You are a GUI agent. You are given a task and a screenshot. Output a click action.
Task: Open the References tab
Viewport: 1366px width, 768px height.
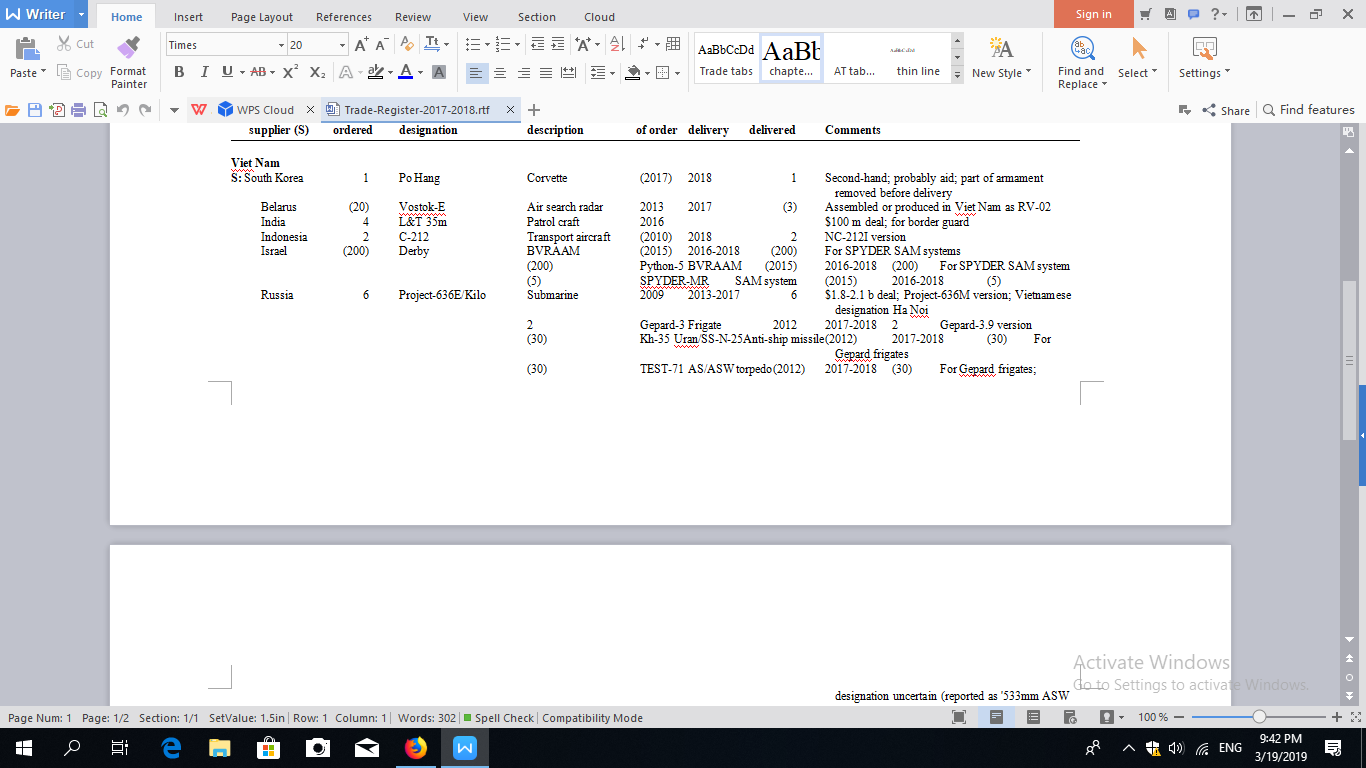pyautogui.click(x=345, y=17)
